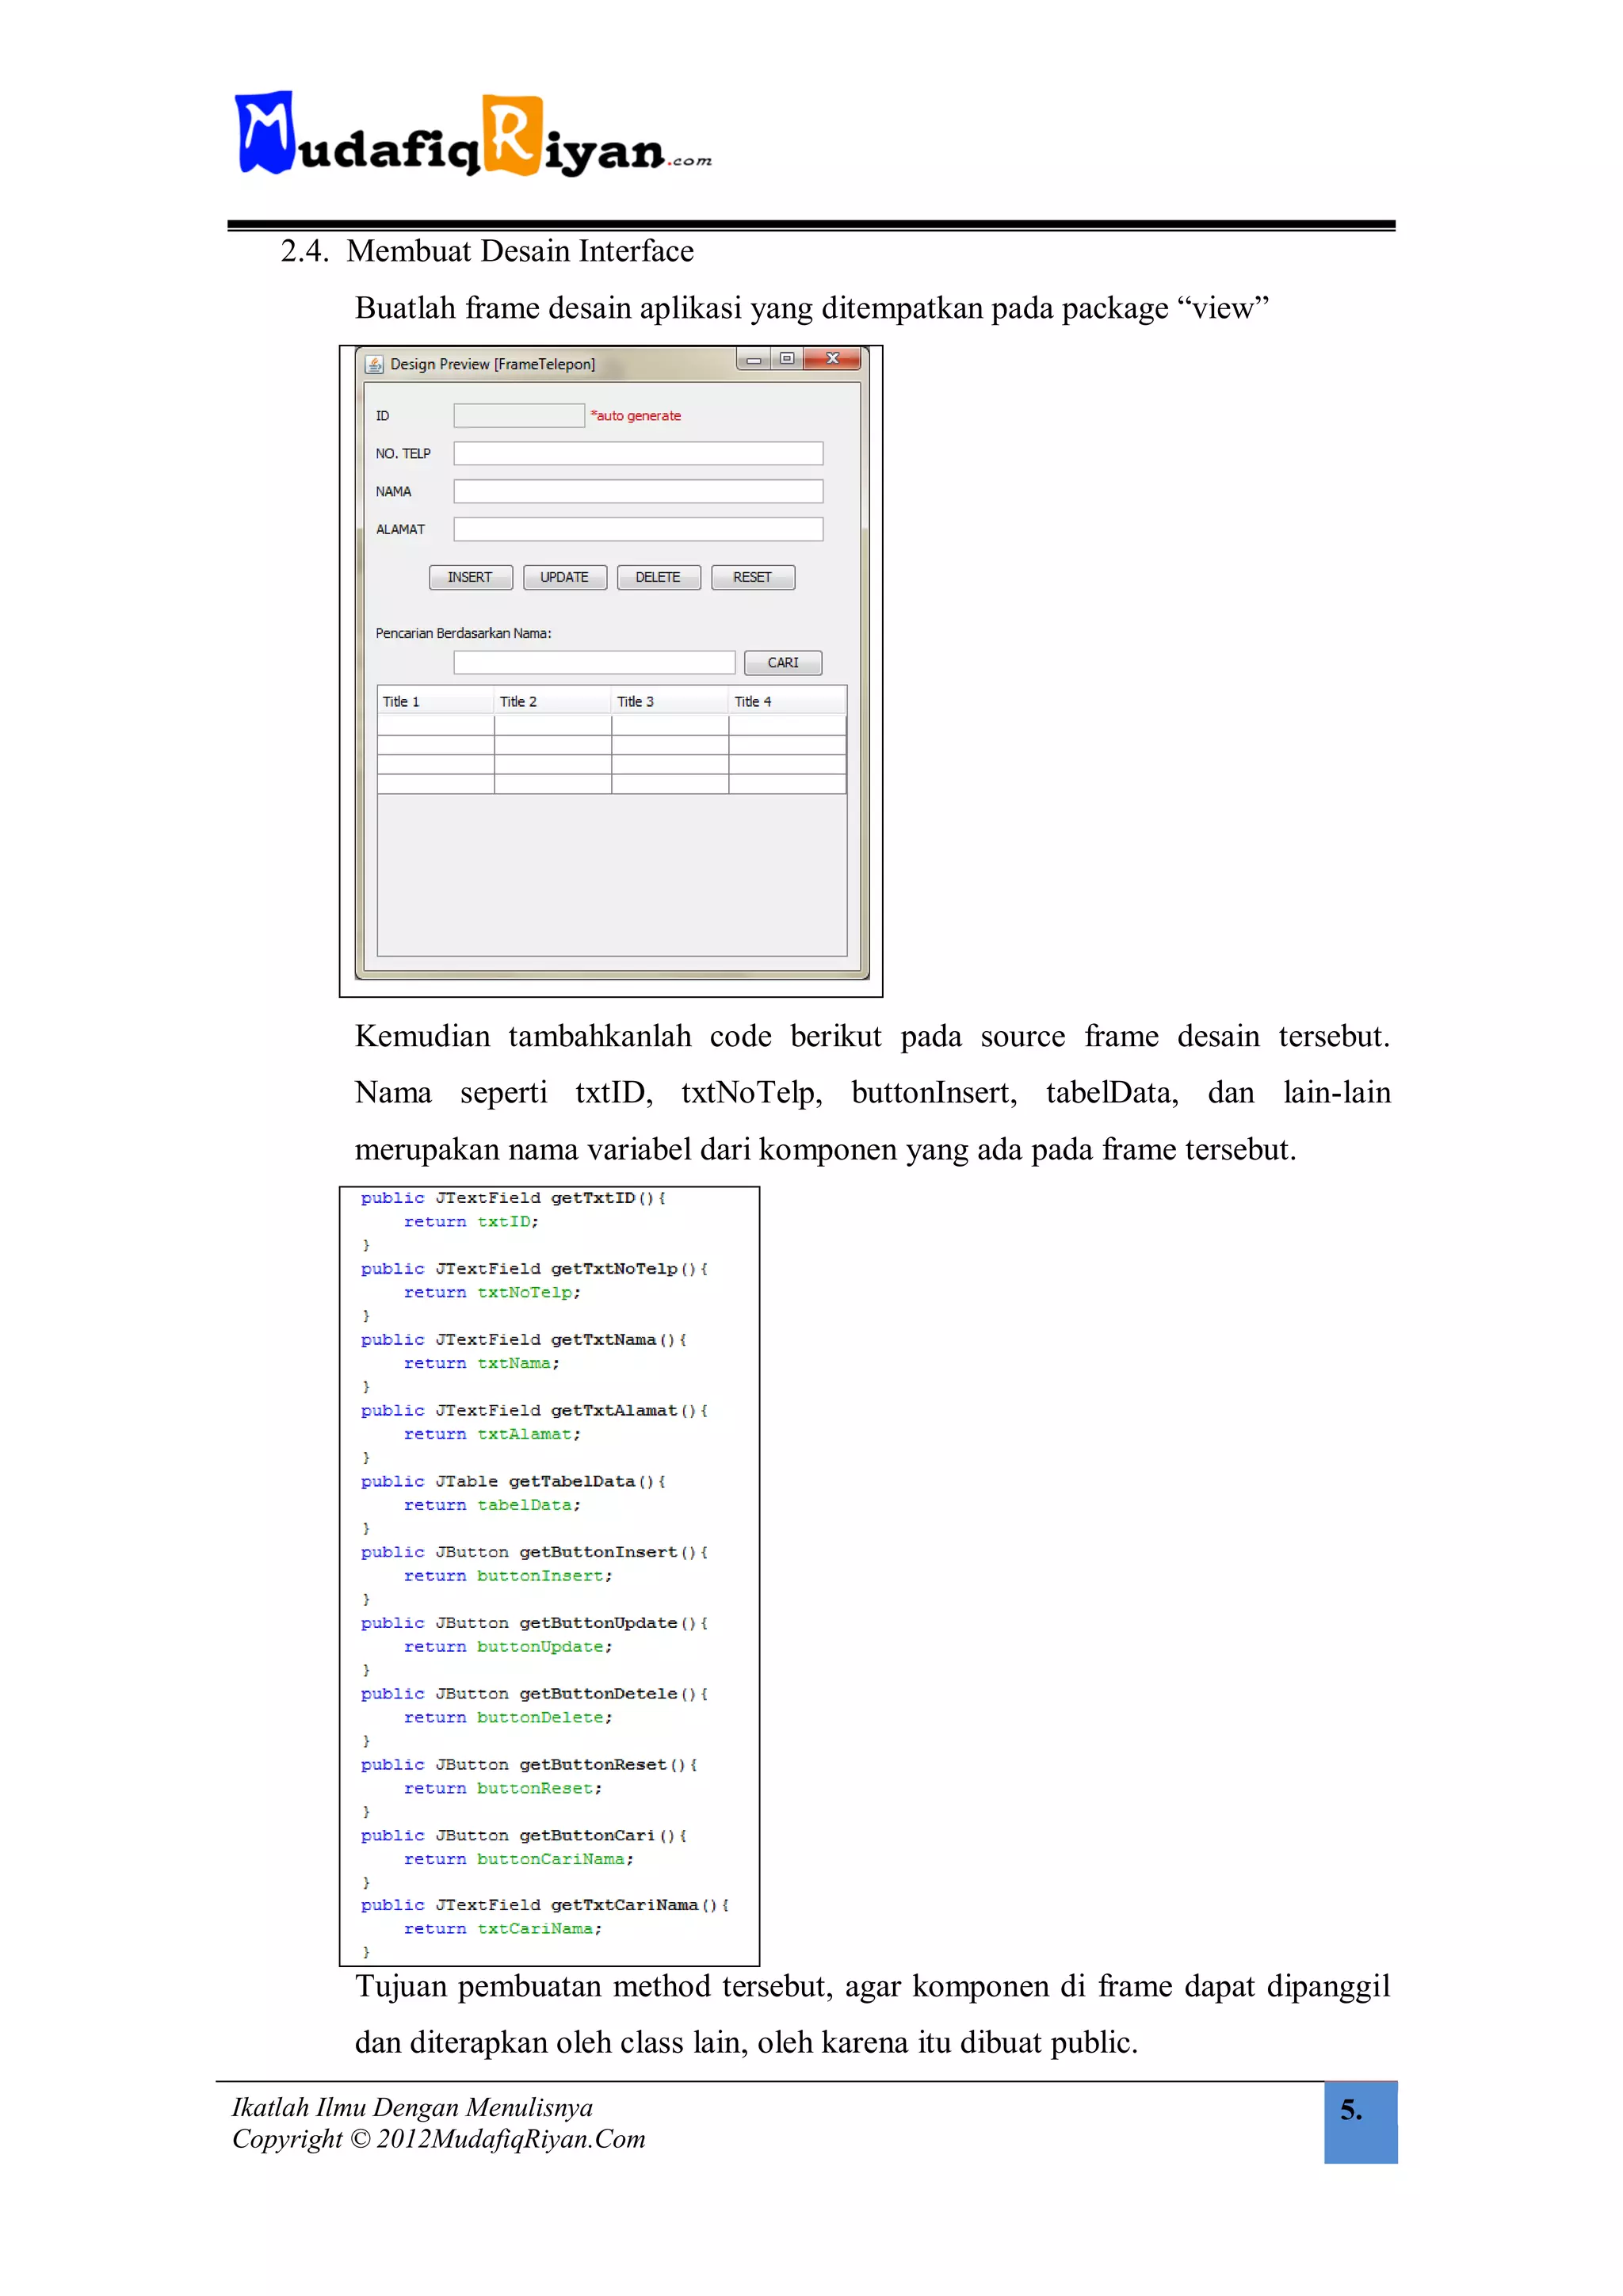The height and width of the screenshot is (2296, 1623).
Task: Click the heading "Membuat Desain Interface"
Action: pyautogui.click(x=520, y=252)
